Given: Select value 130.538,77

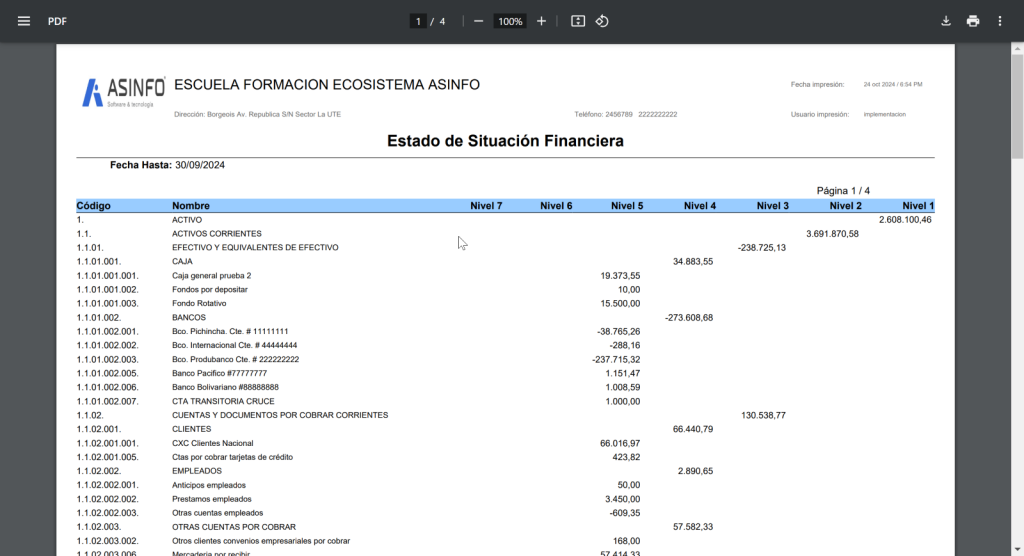Looking at the screenshot, I should pyautogui.click(x=763, y=416).
